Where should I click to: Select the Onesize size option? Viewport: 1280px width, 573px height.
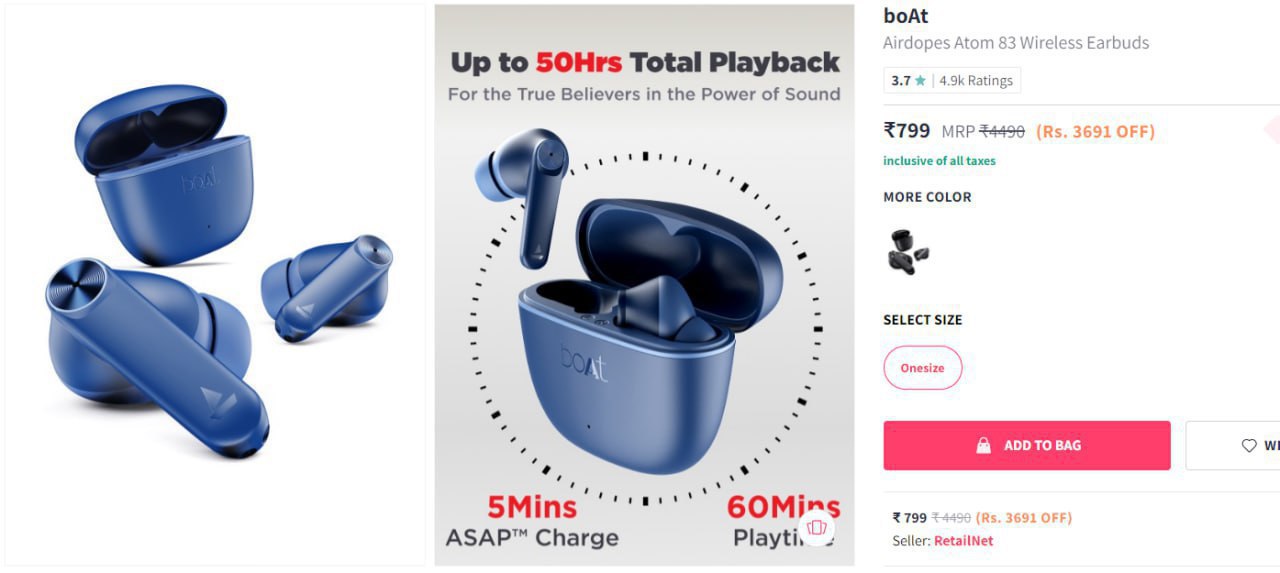922,368
